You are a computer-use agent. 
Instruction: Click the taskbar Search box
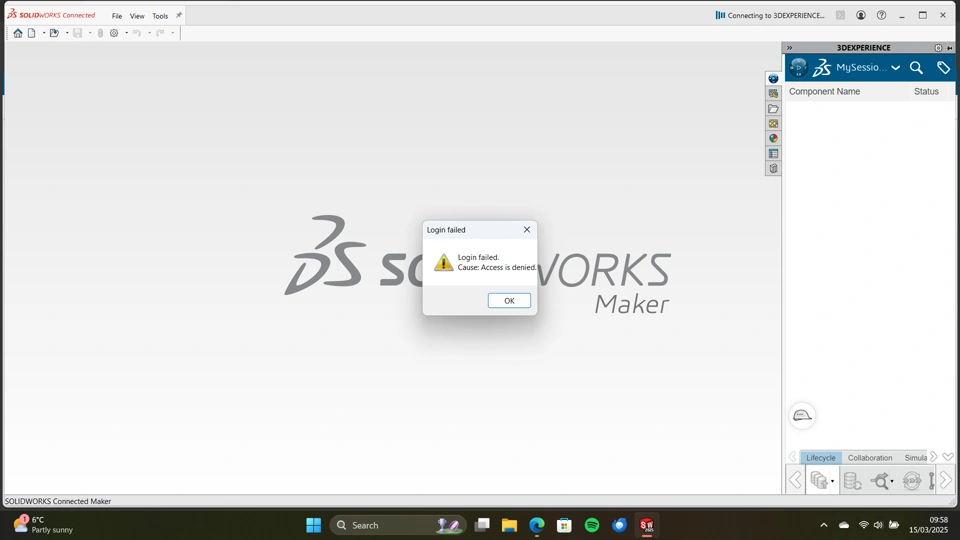pyautogui.click(x=398, y=525)
